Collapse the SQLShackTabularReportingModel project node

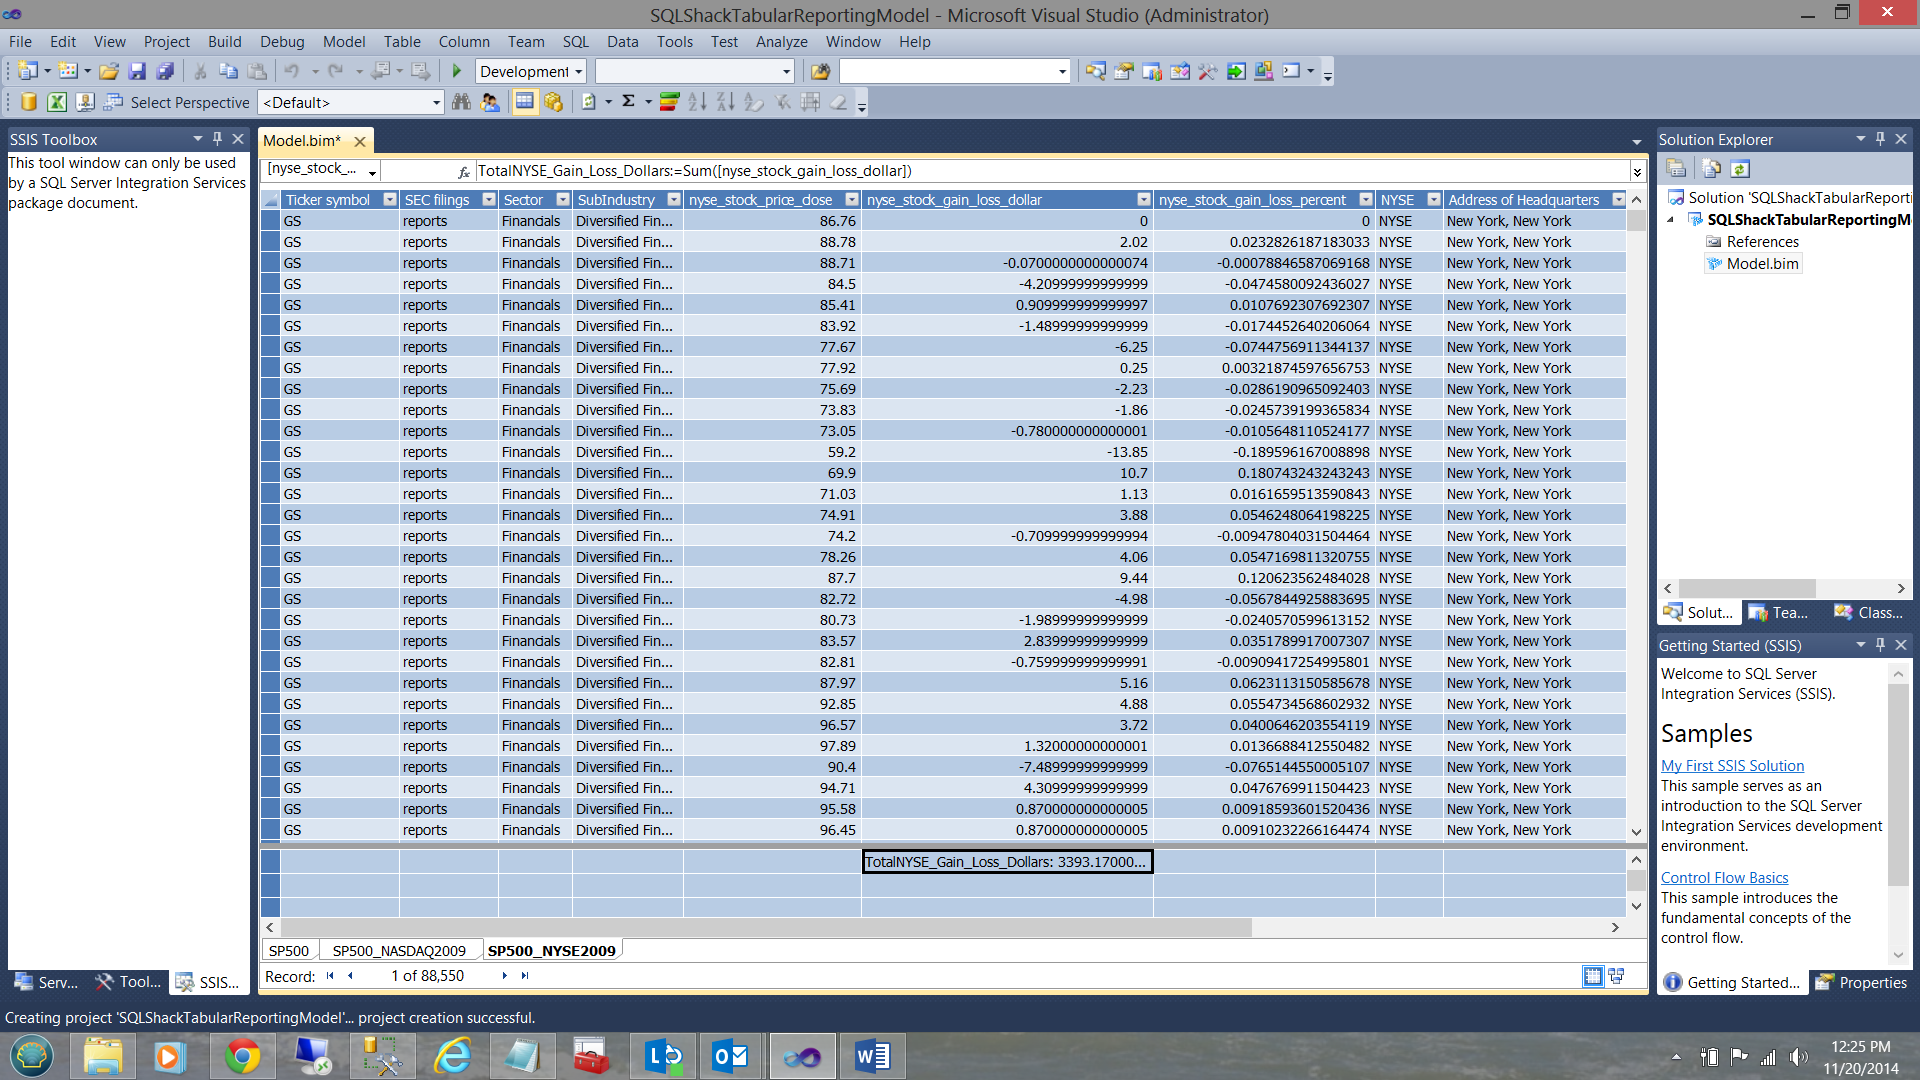click(1670, 220)
